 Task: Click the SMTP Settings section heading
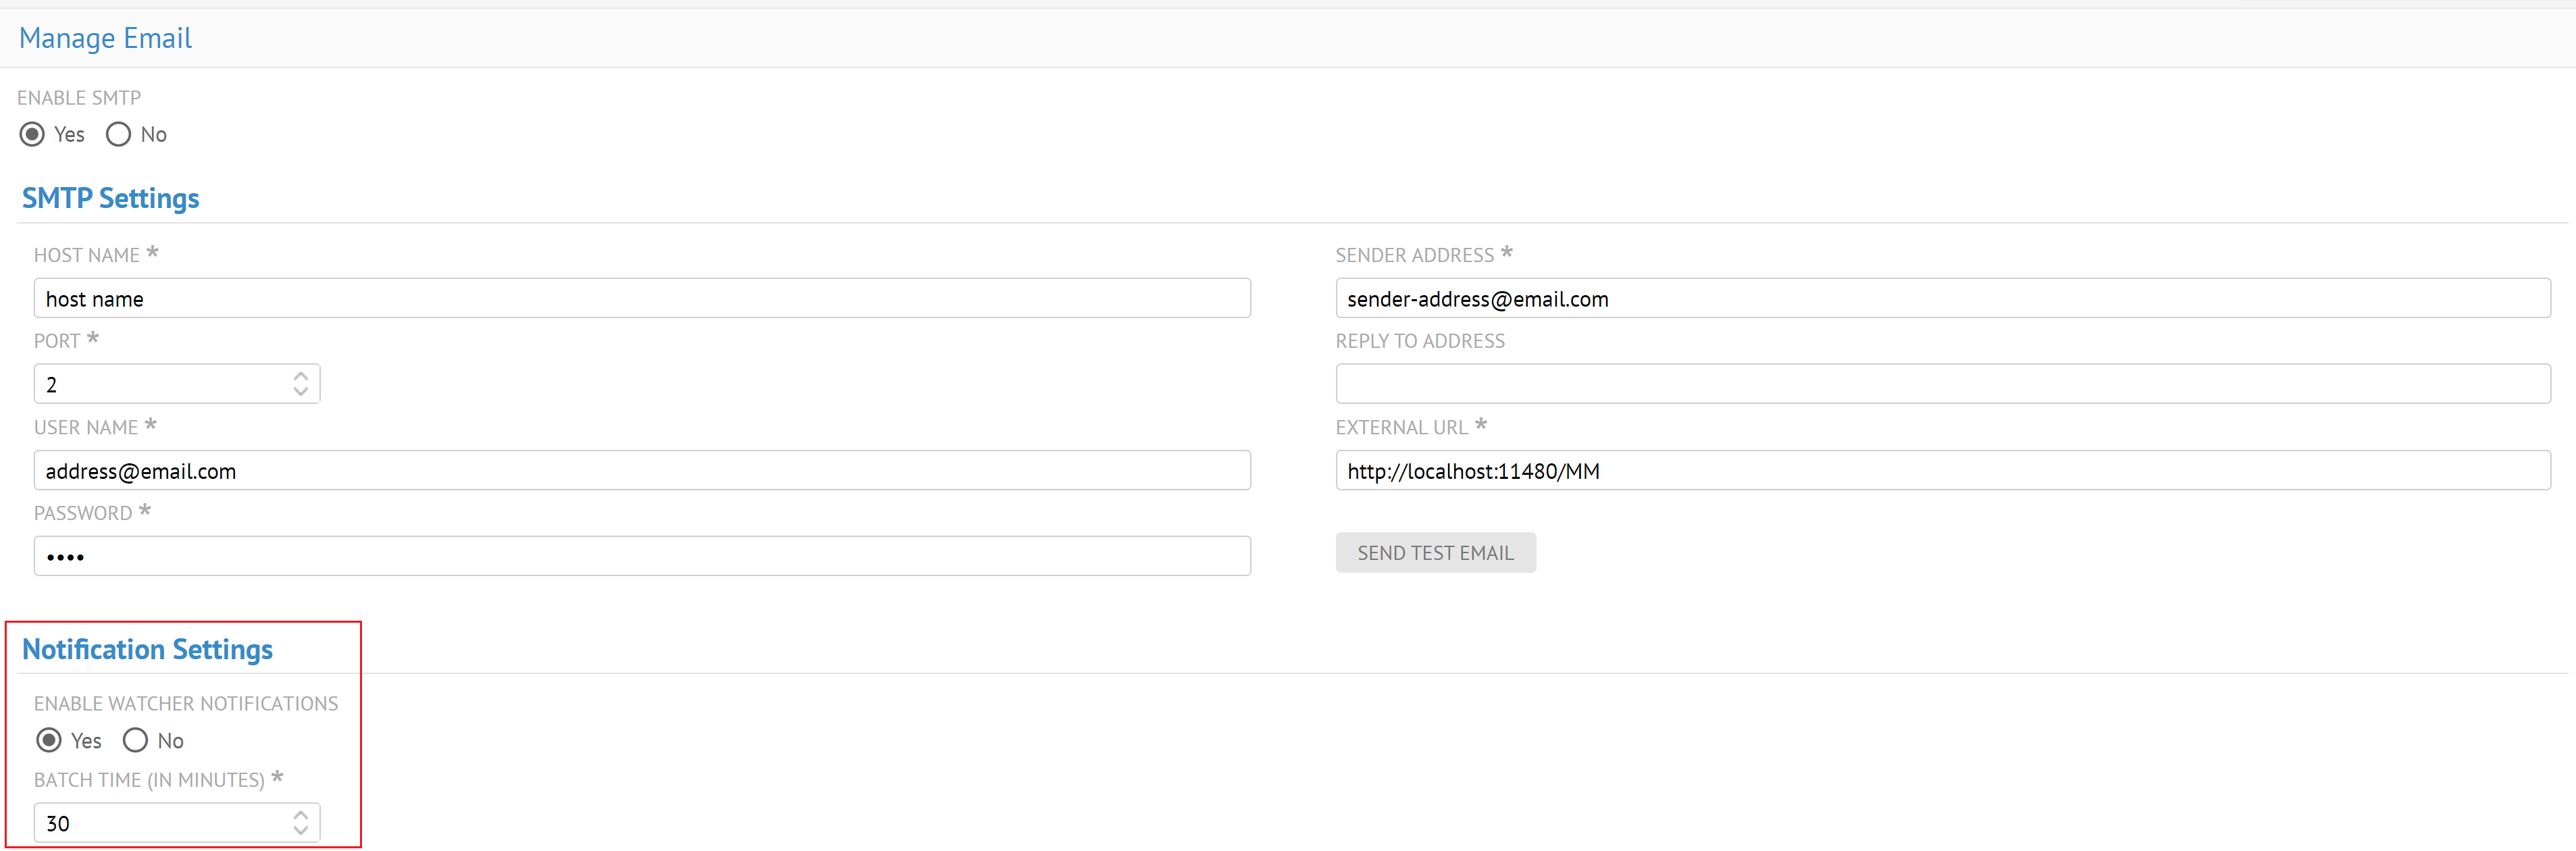coord(110,198)
